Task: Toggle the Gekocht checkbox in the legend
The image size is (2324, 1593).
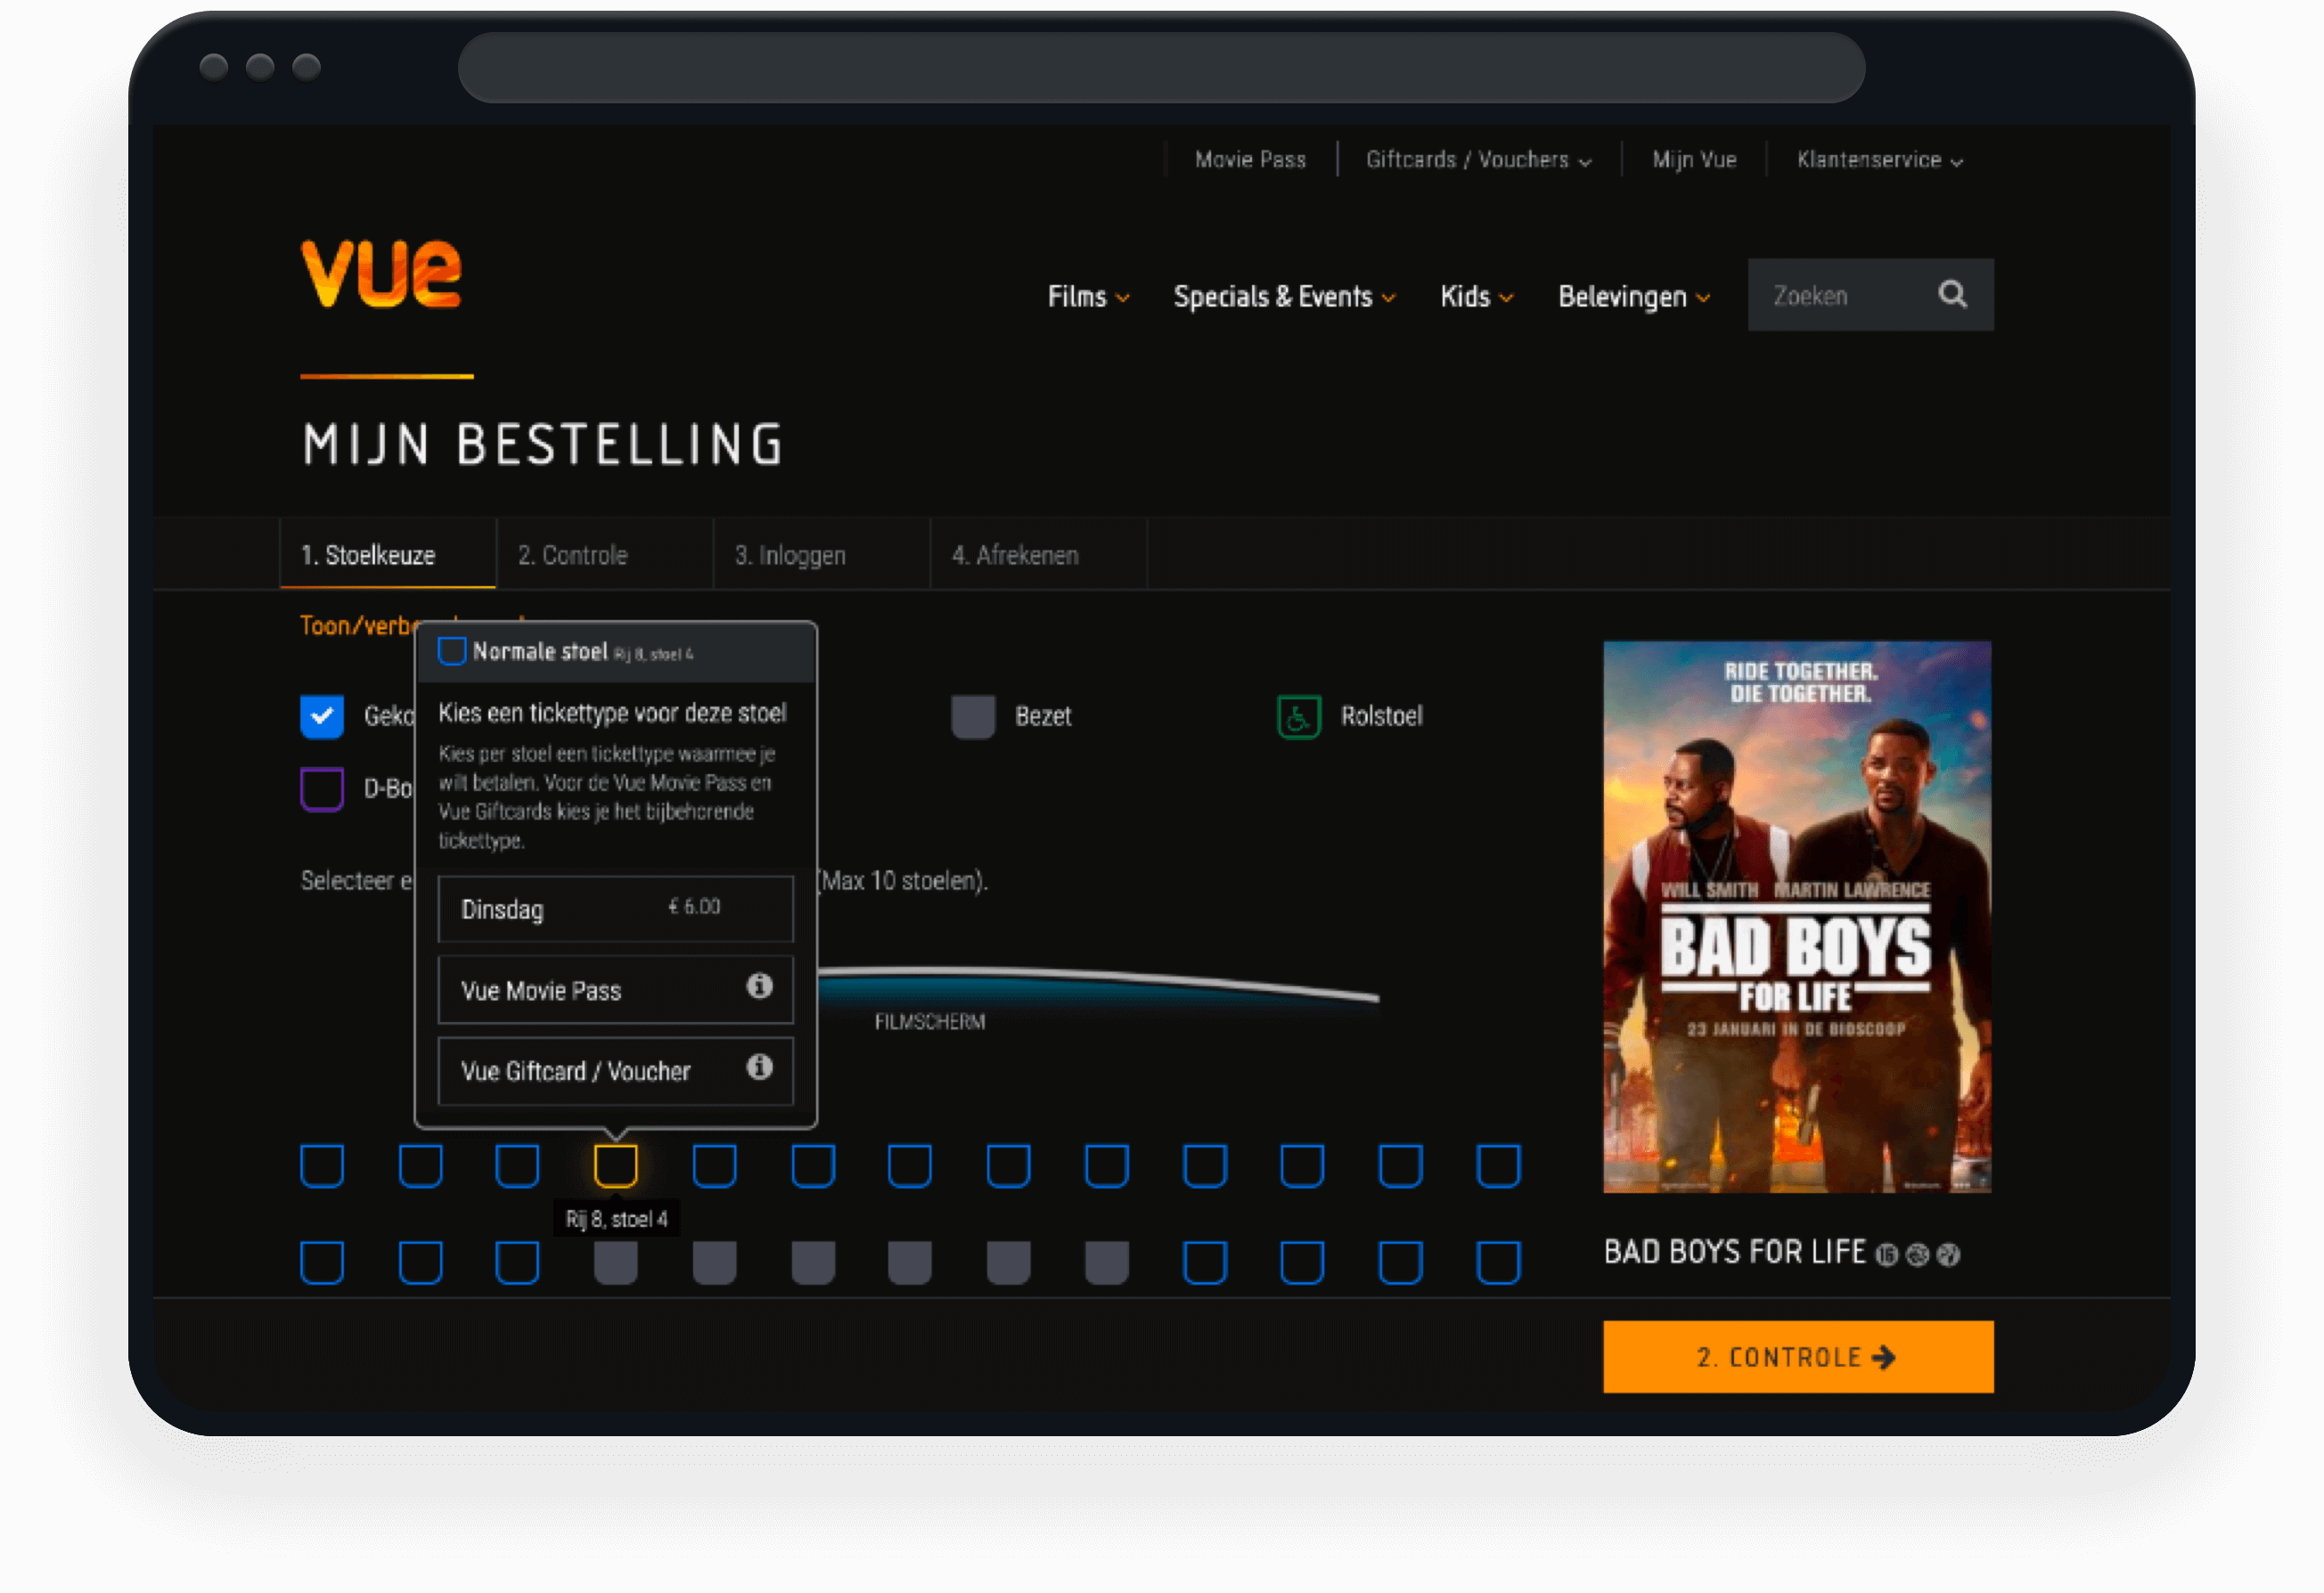Action: pyautogui.click(x=322, y=716)
